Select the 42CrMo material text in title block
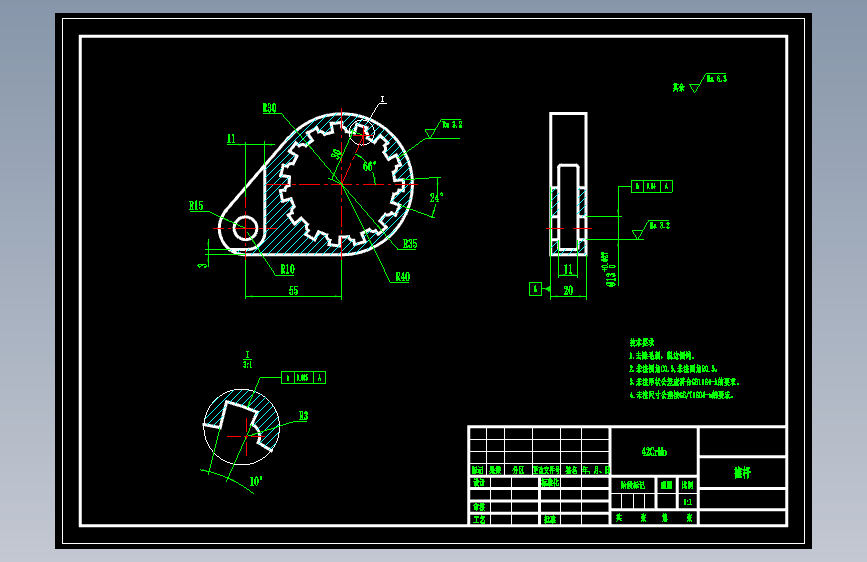The height and width of the screenshot is (562, 867). click(654, 452)
